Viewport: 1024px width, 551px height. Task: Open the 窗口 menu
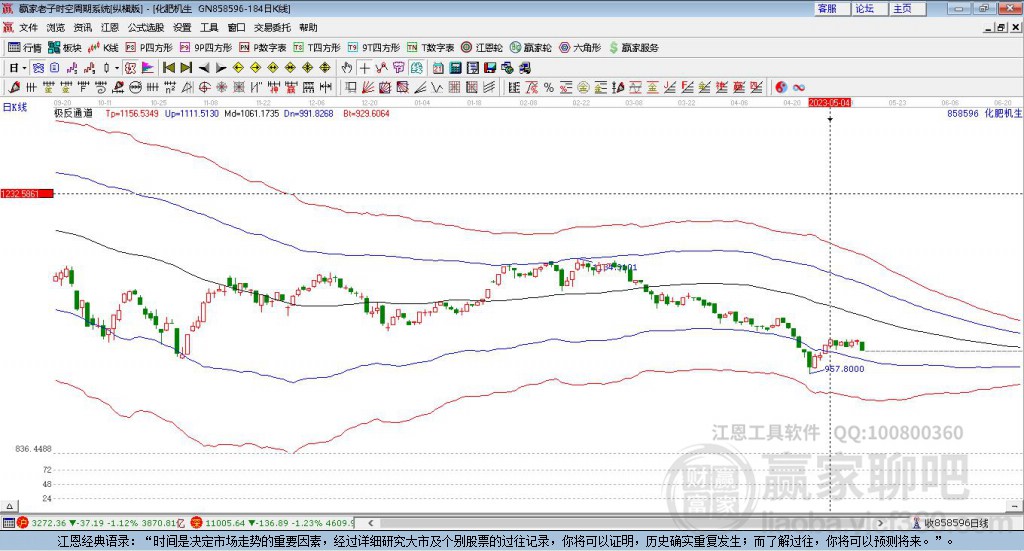pos(236,27)
